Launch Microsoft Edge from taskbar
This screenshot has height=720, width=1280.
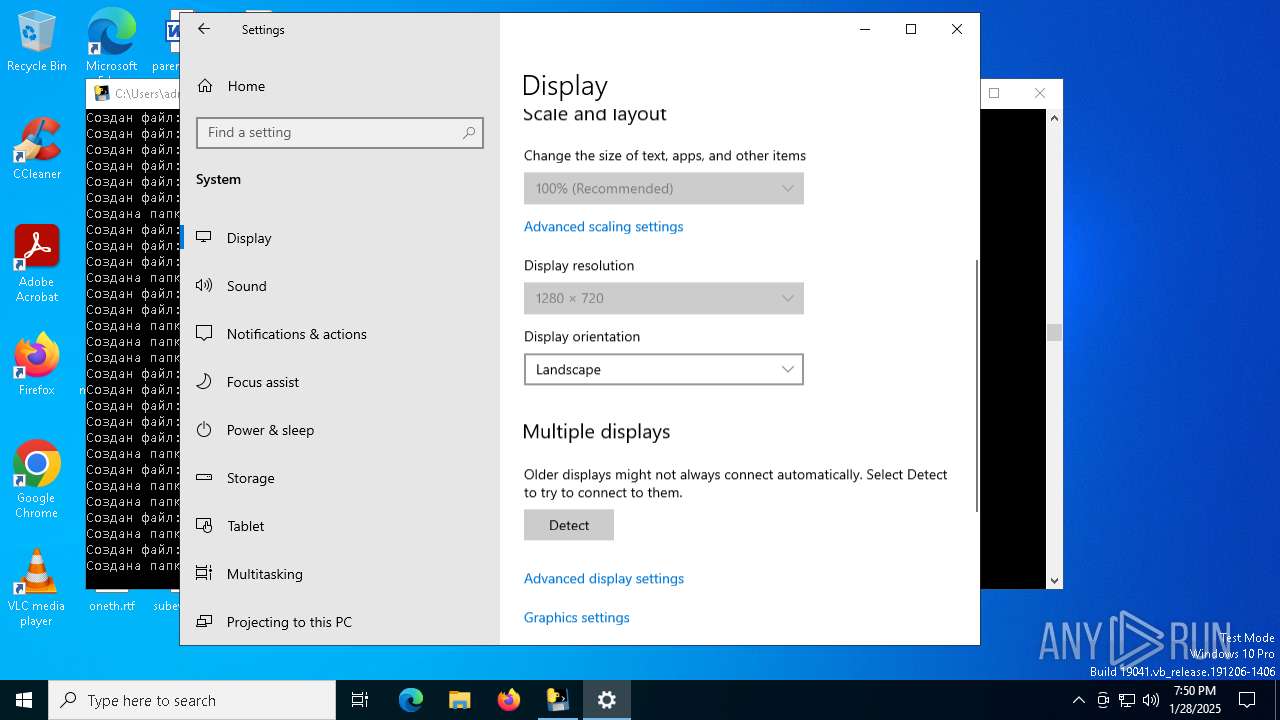(x=411, y=700)
